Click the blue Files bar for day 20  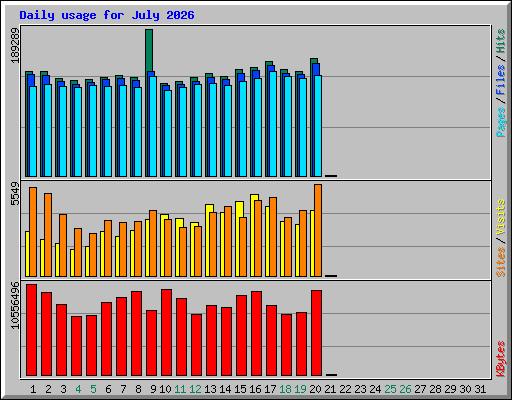coord(316,69)
